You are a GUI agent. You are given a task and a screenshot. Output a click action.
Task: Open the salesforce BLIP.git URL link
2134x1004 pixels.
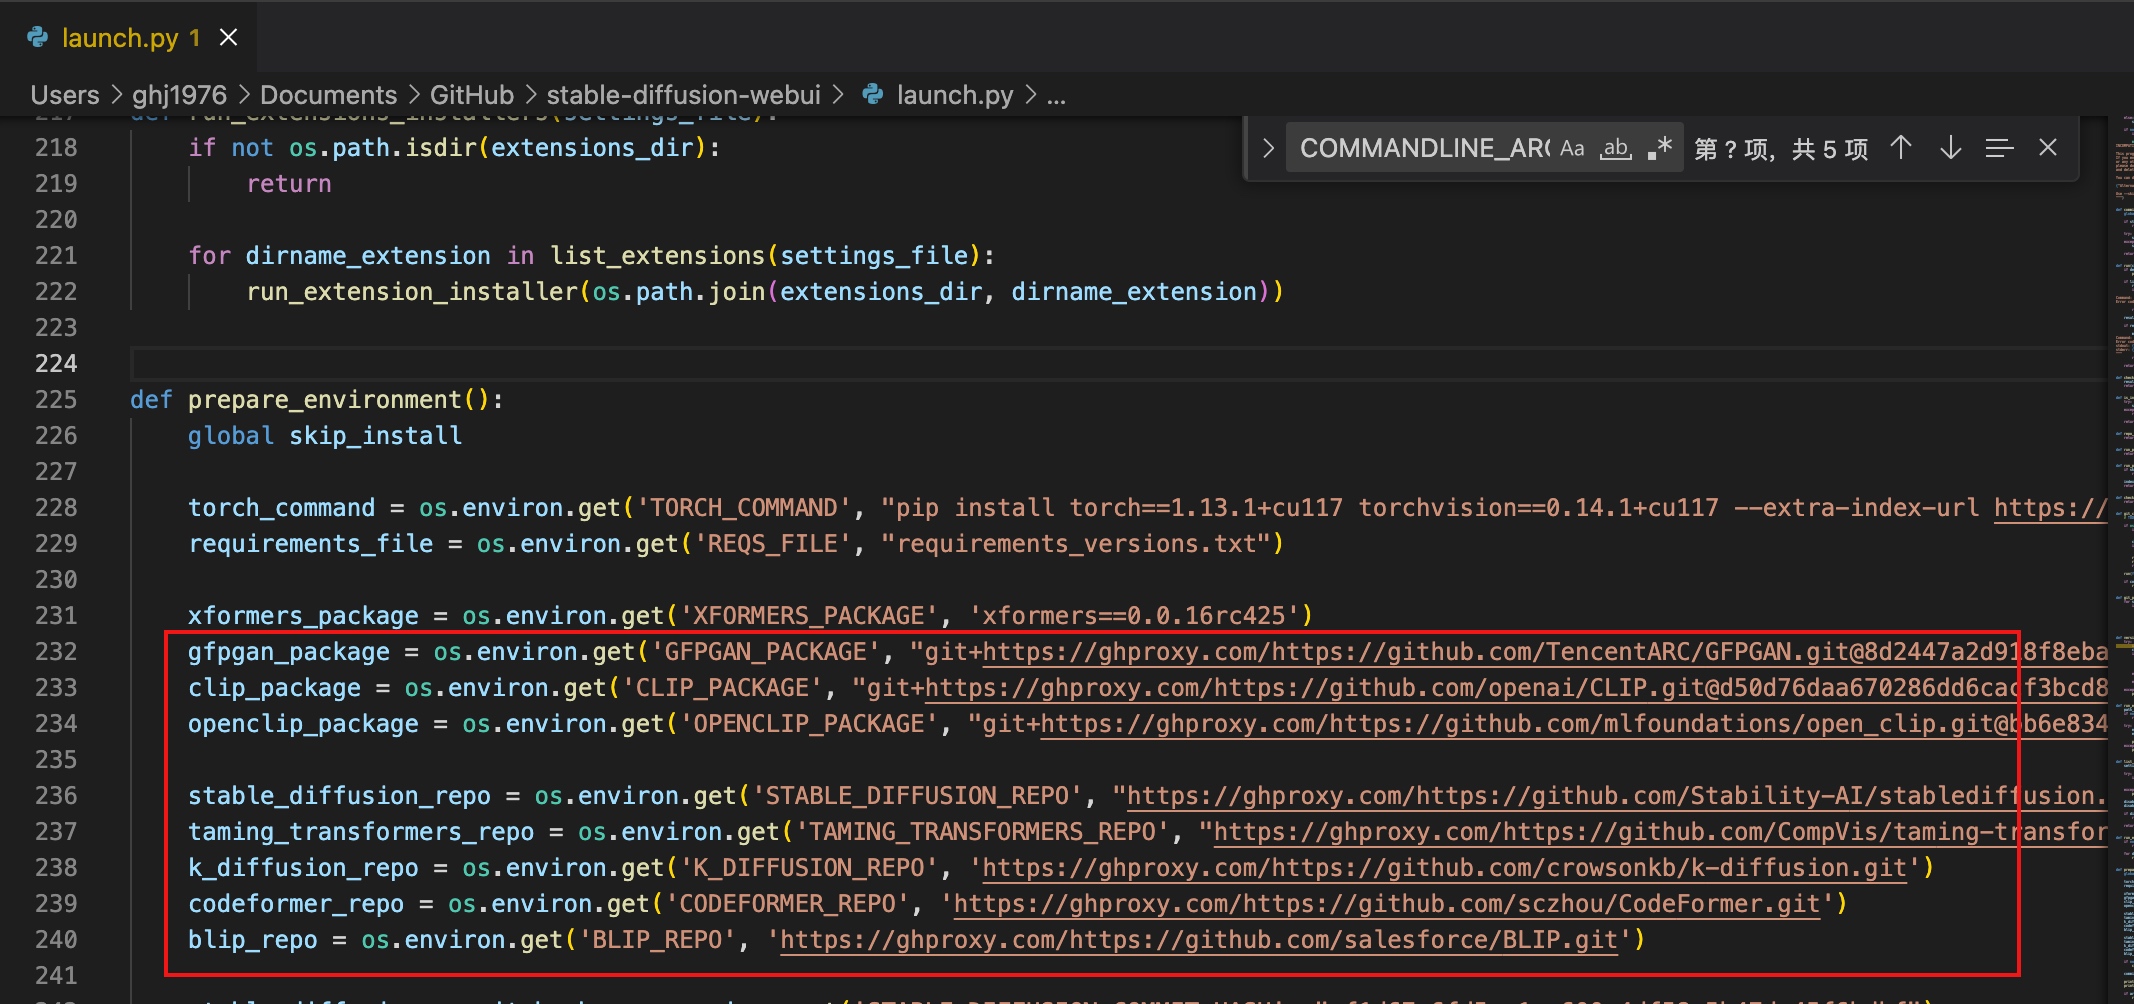tap(1198, 940)
